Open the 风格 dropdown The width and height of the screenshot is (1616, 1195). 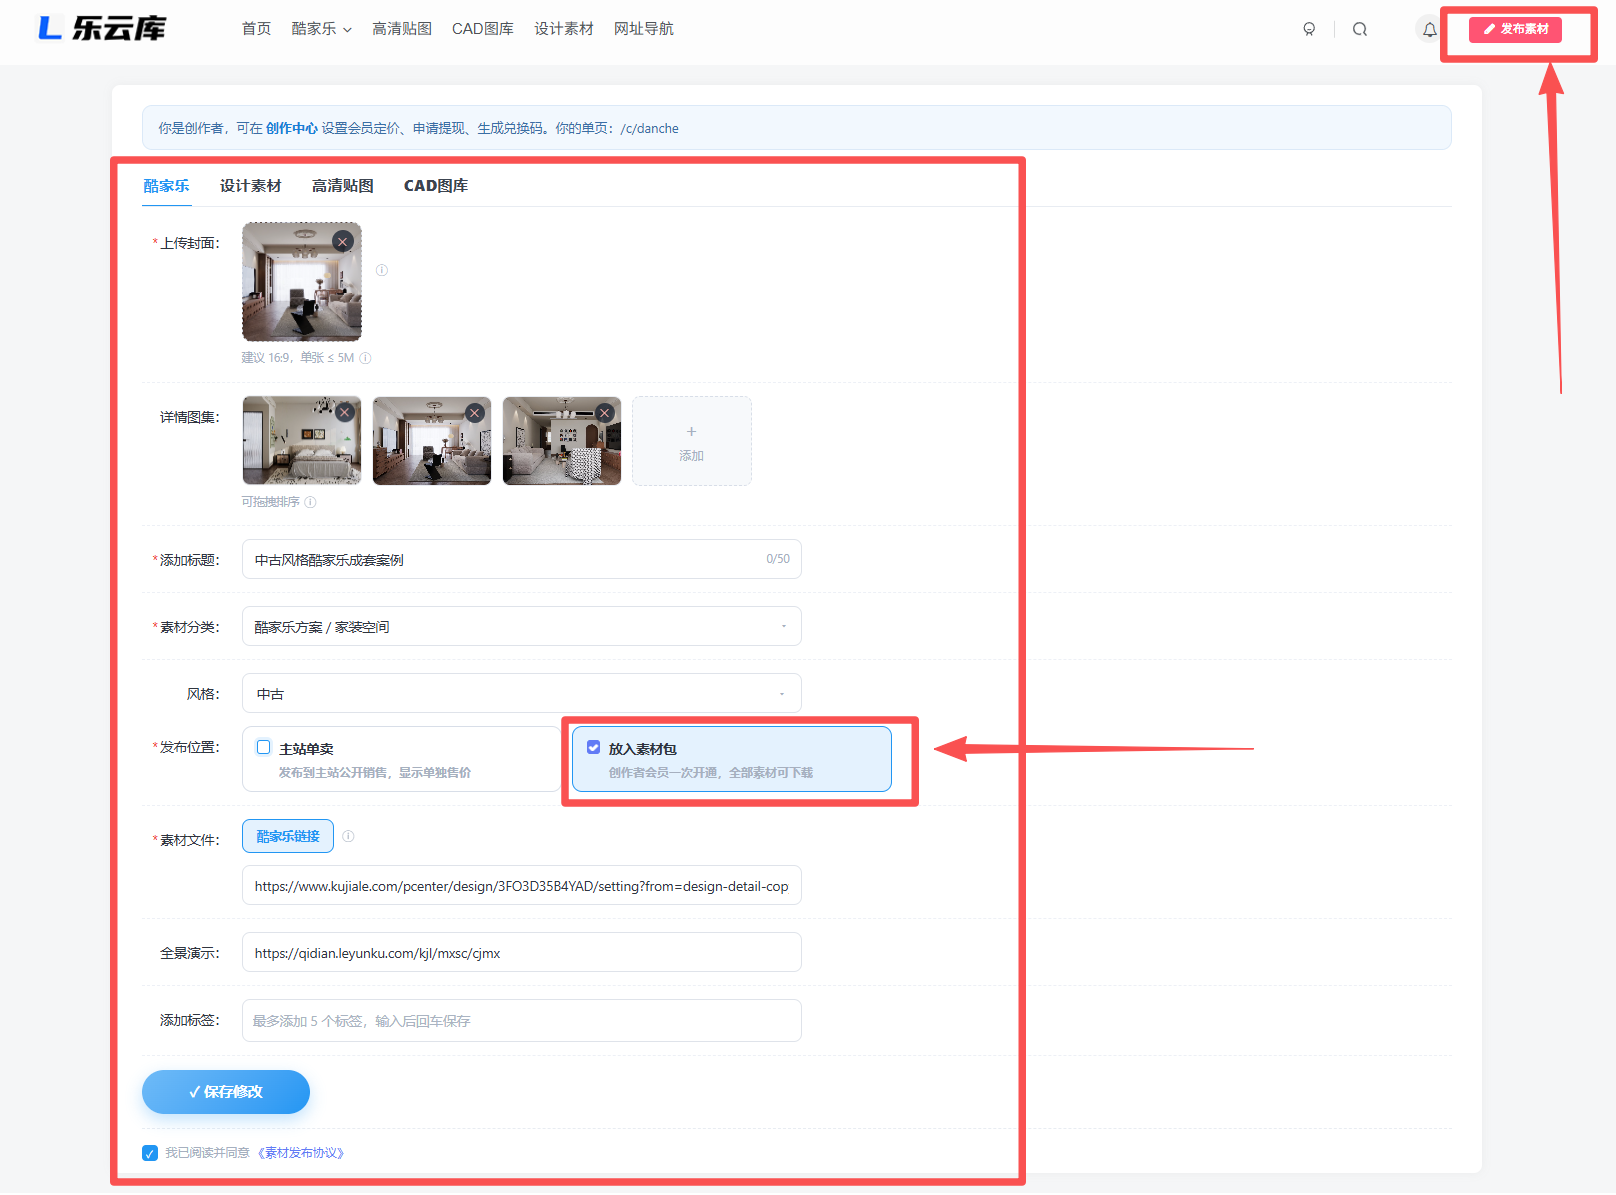click(522, 693)
